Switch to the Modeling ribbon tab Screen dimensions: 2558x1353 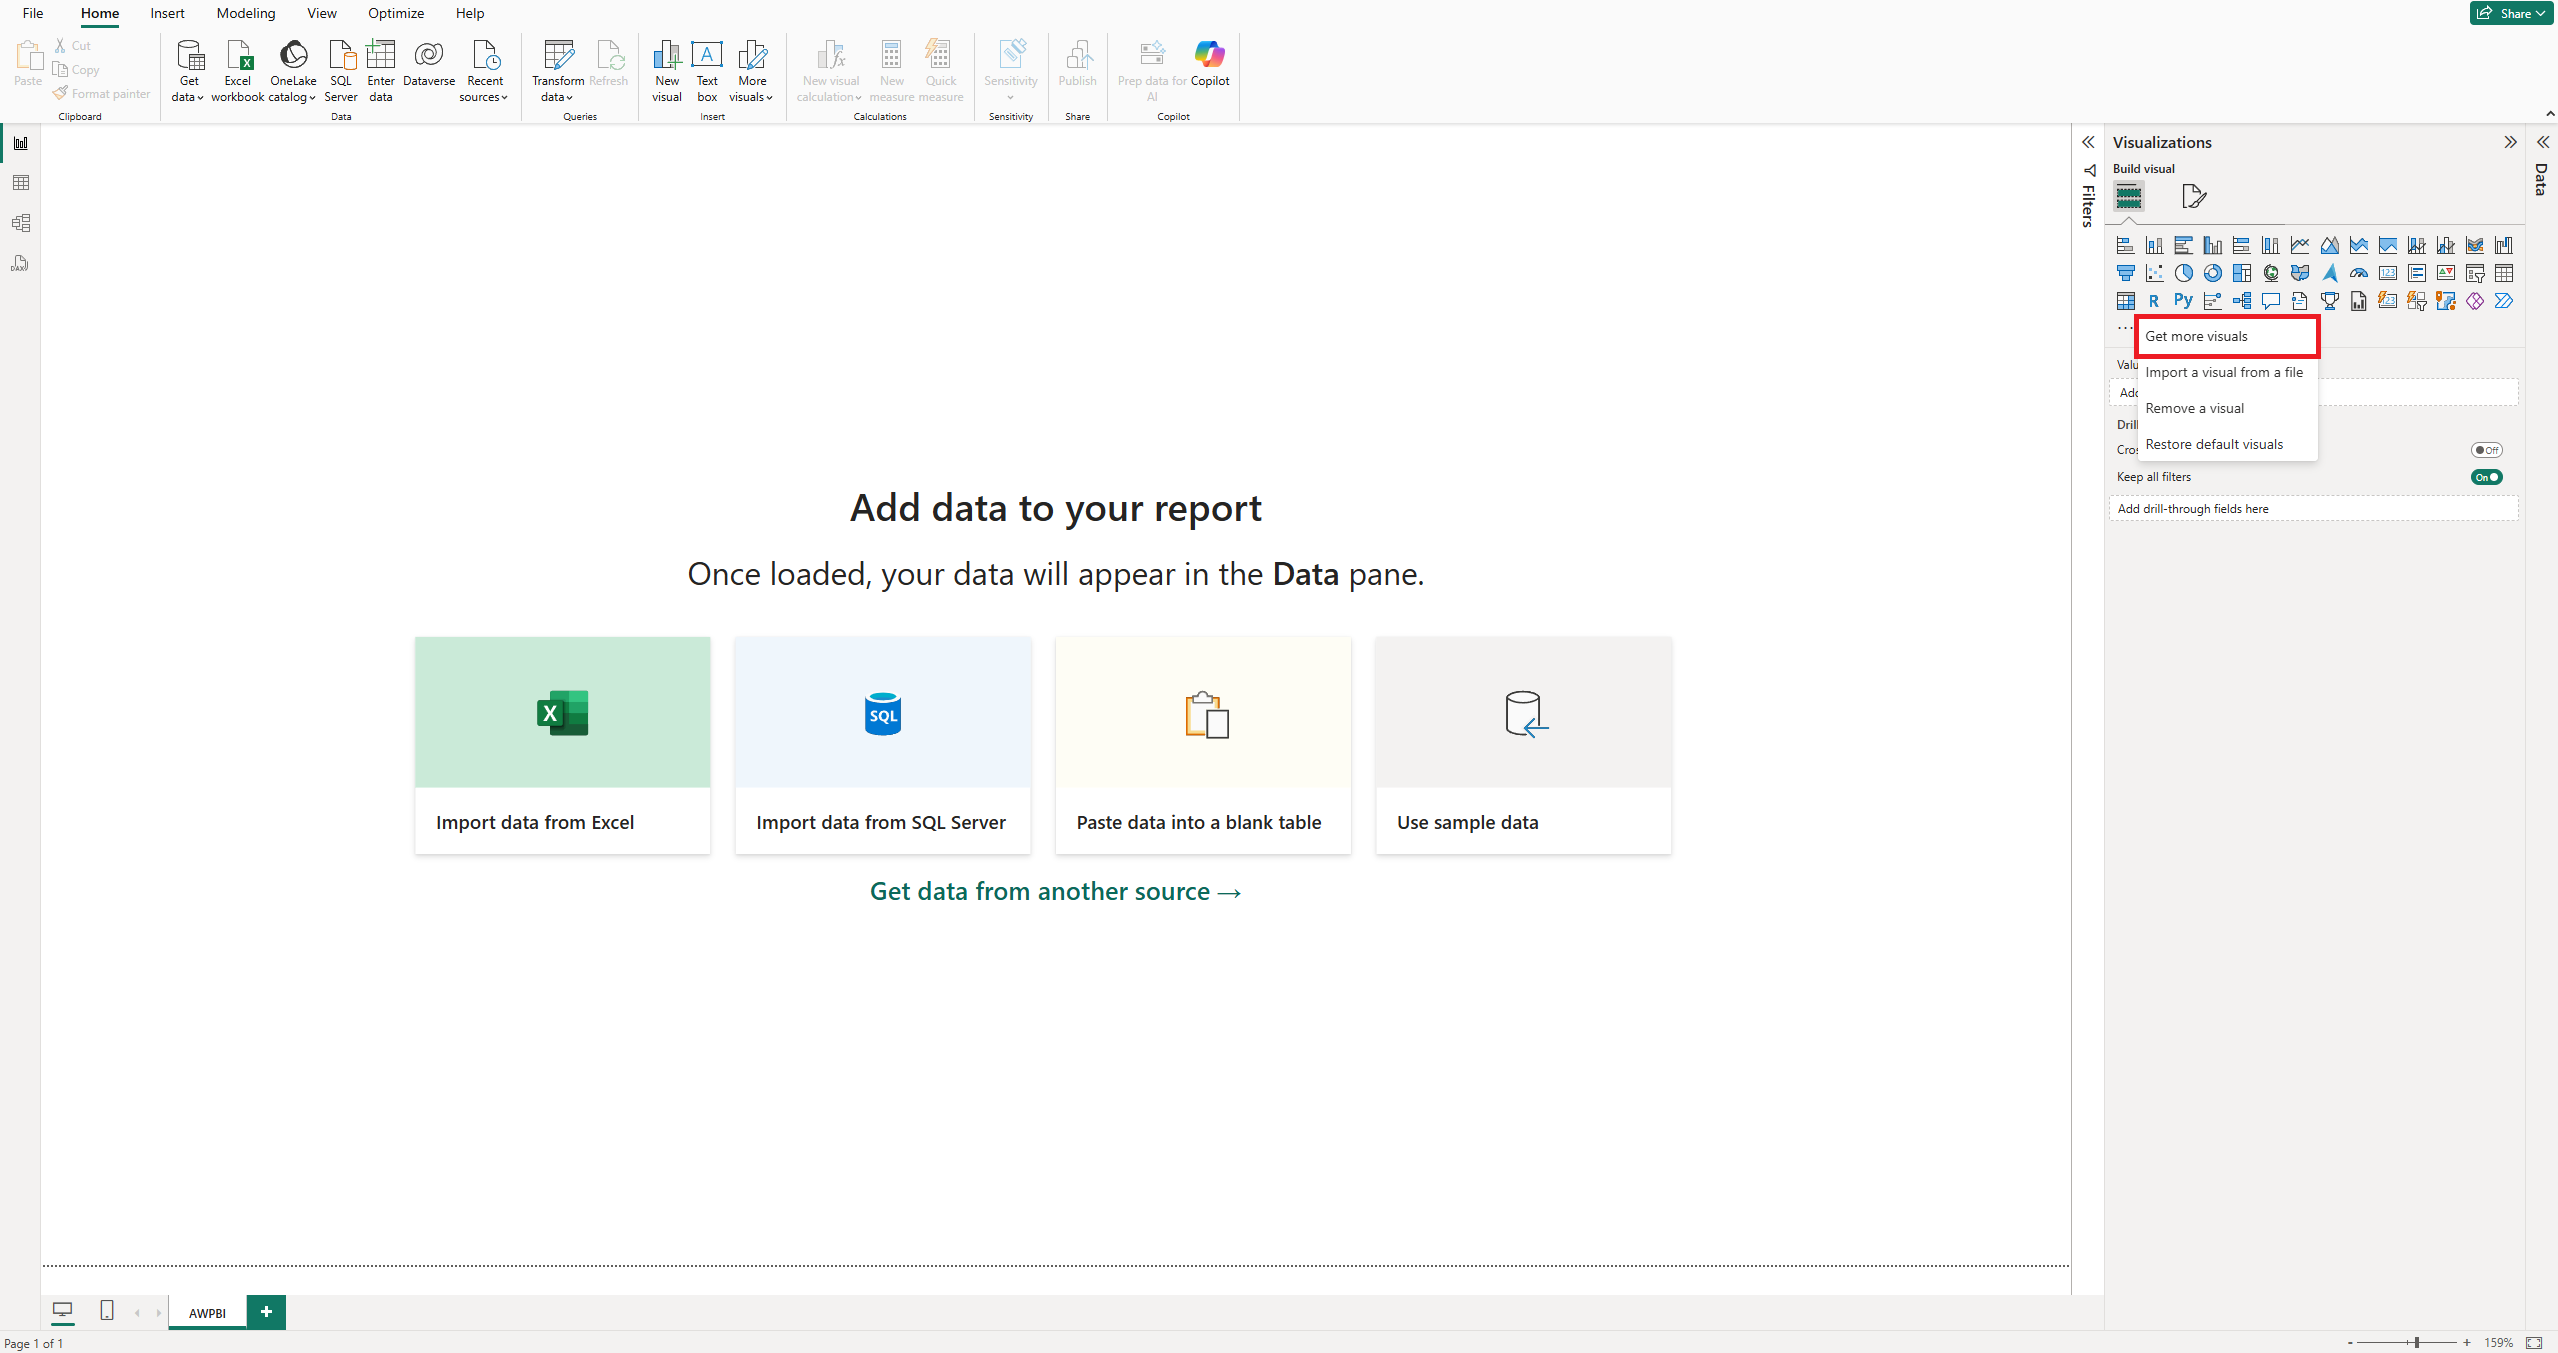(246, 13)
